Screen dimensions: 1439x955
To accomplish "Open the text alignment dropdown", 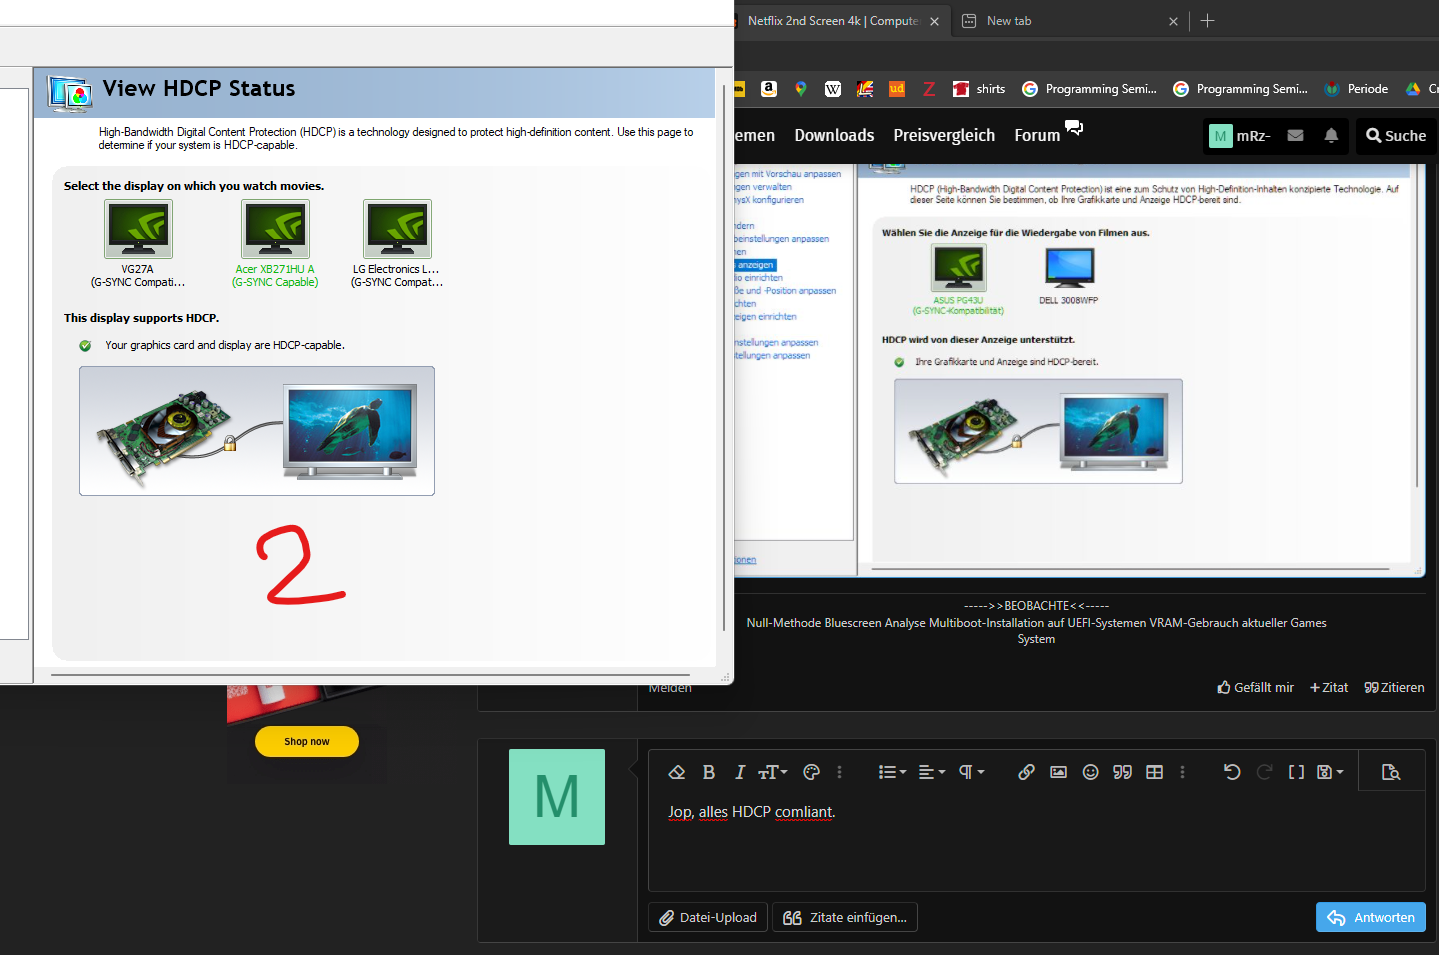I will point(932,772).
